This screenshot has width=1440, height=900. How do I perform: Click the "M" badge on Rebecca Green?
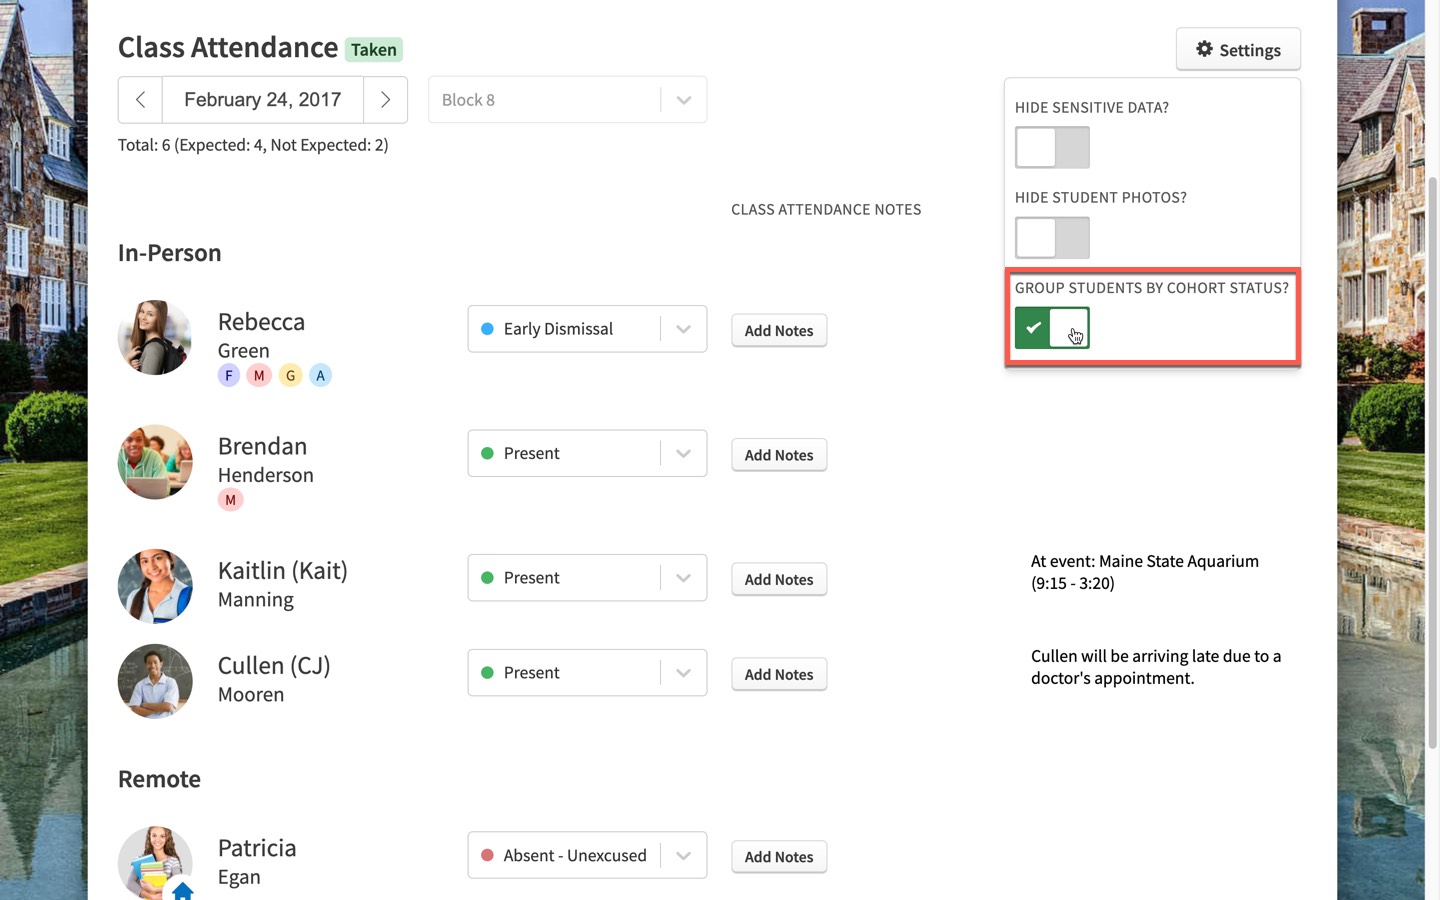tap(259, 375)
